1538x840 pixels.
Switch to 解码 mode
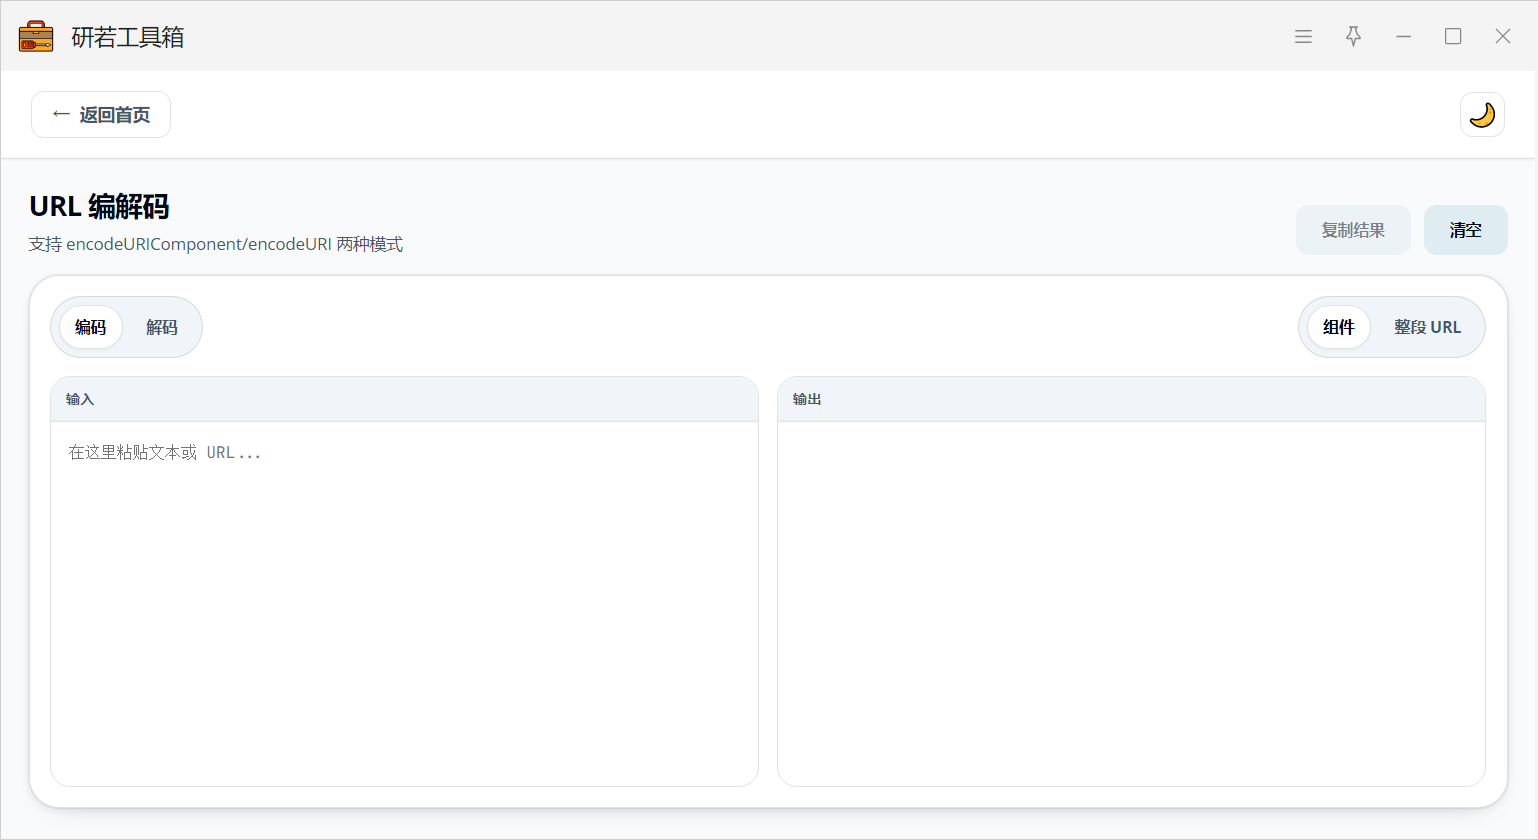pyautogui.click(x=161, y=327)
